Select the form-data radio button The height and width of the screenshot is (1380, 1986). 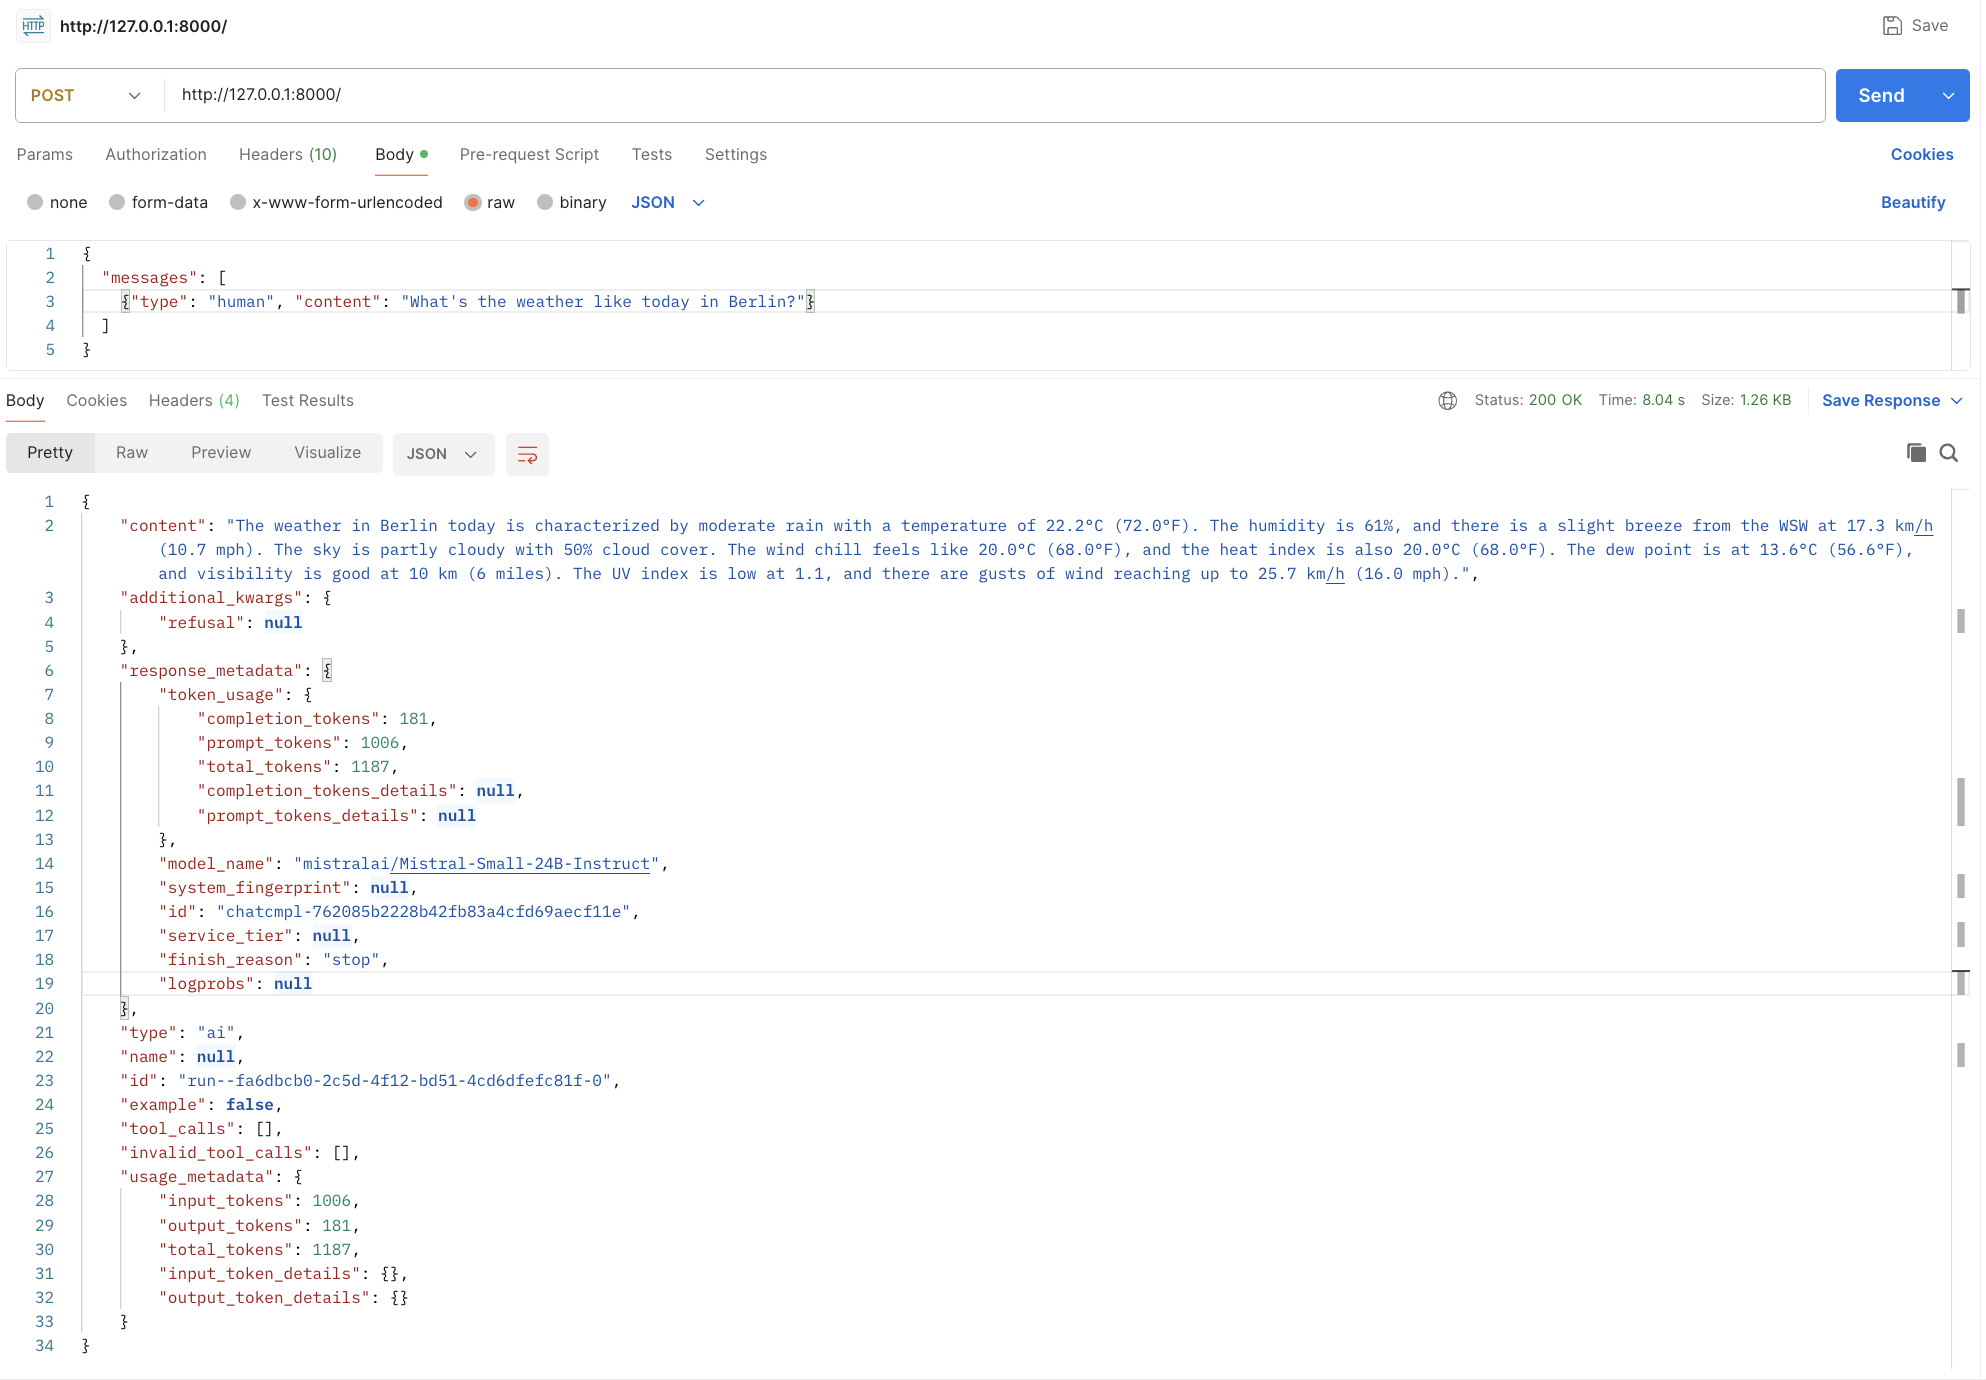(118, 203)
